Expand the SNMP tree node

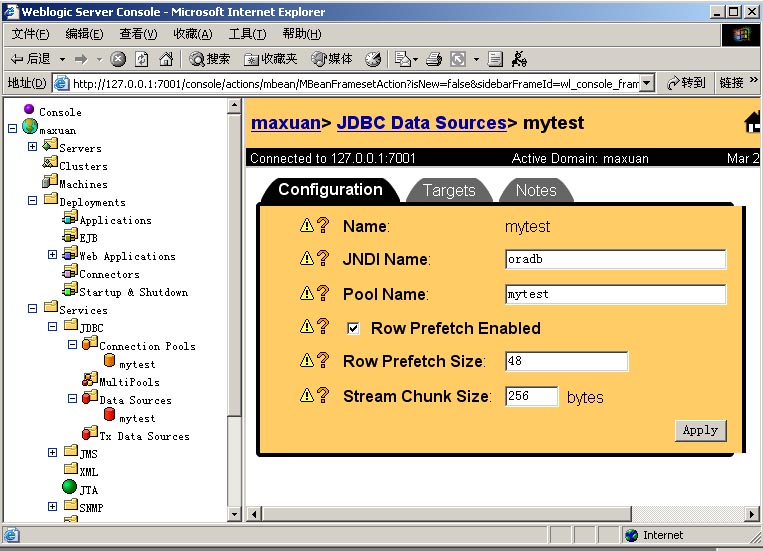53,507
